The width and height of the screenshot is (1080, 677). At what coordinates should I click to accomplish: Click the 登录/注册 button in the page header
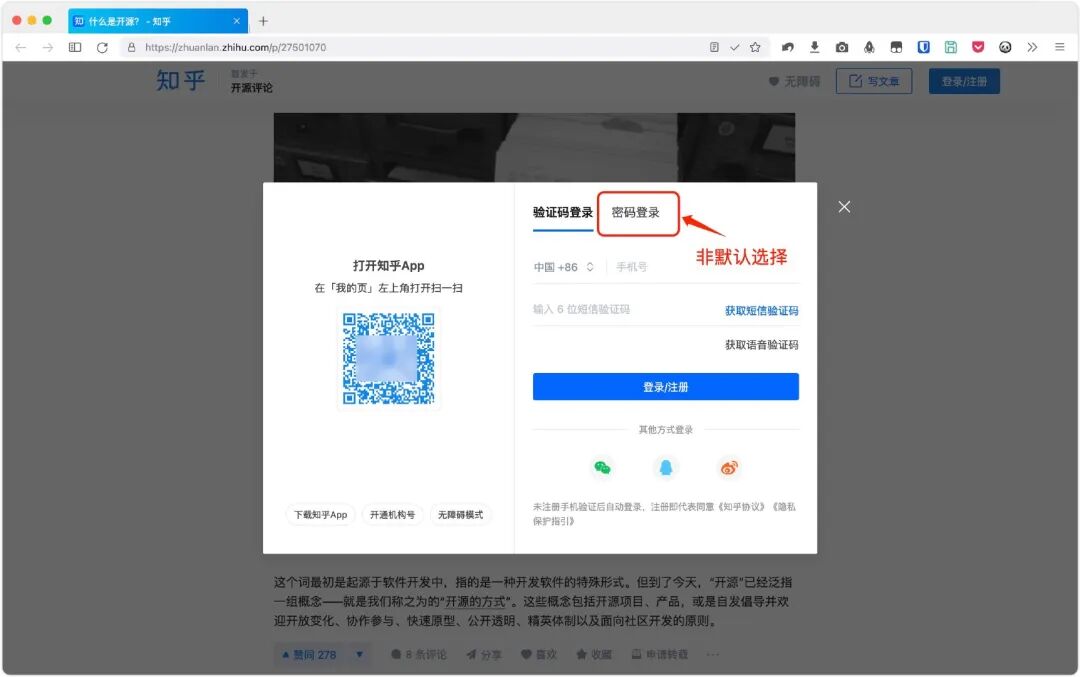point(964,81)
